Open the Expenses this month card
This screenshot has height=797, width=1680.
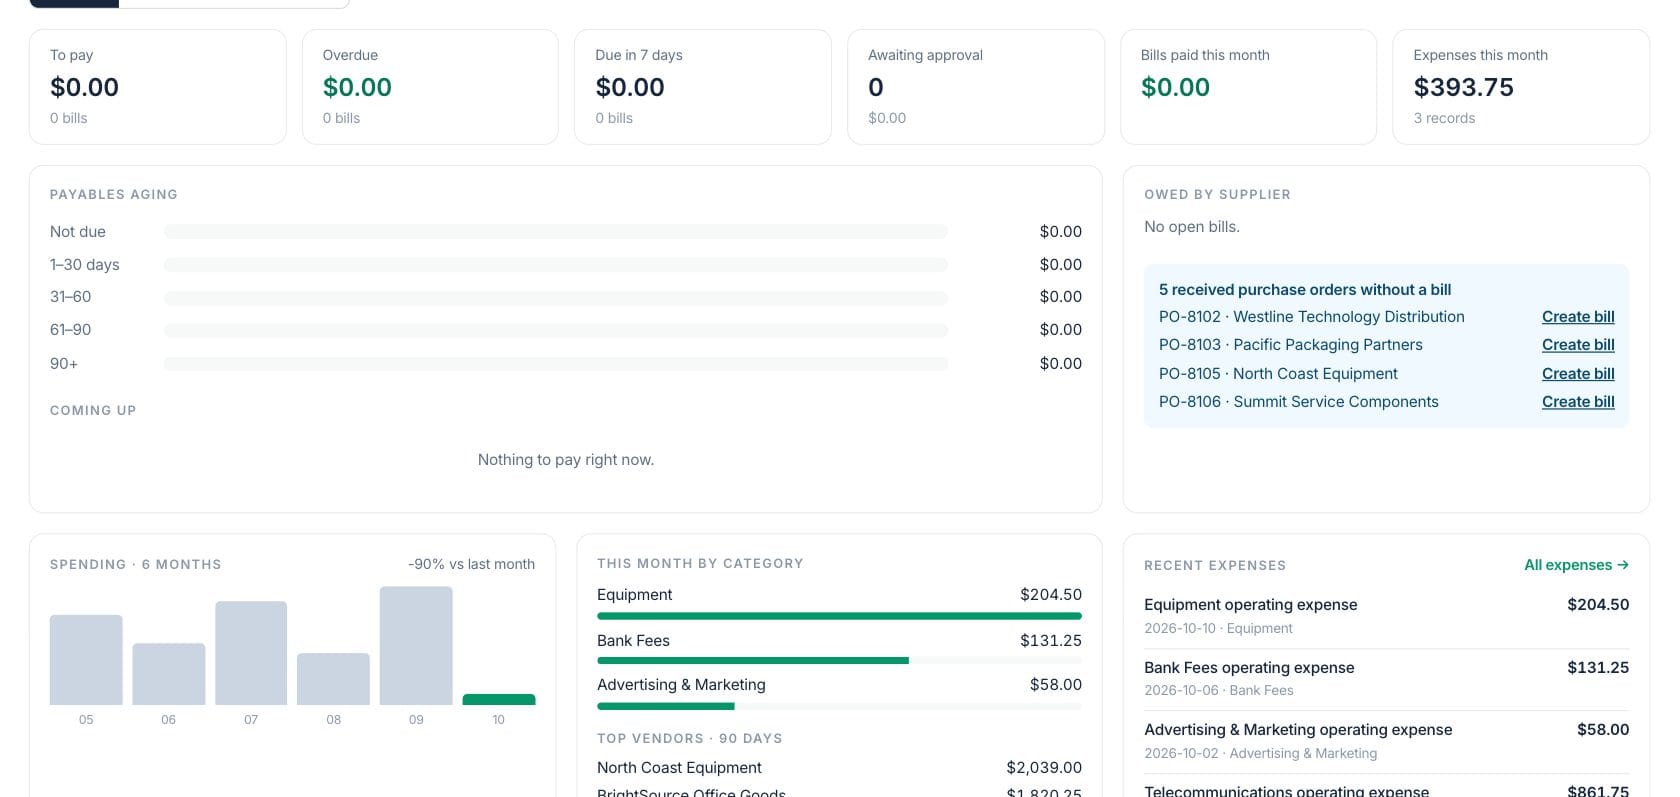1521,87
